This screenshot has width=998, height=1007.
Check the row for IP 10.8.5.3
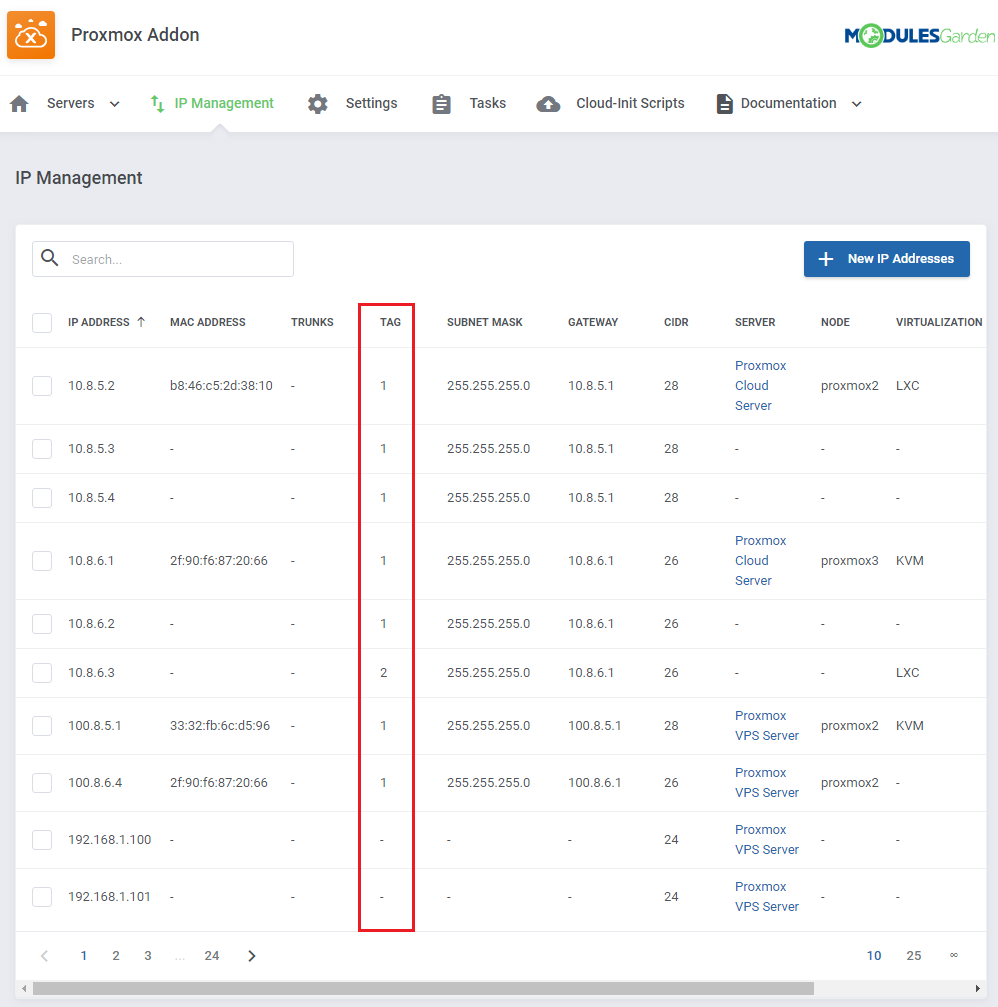[x=42, y=449]
